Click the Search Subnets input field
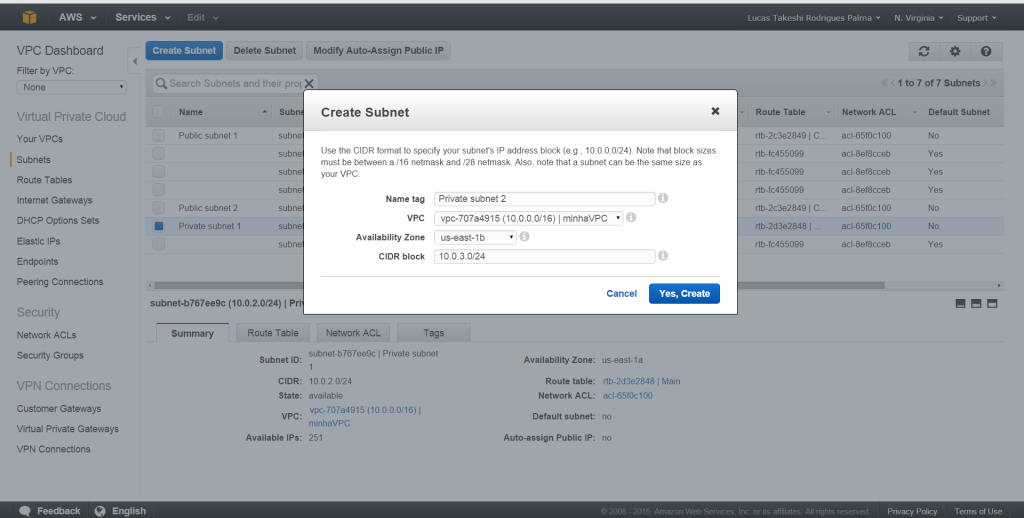 235,84
